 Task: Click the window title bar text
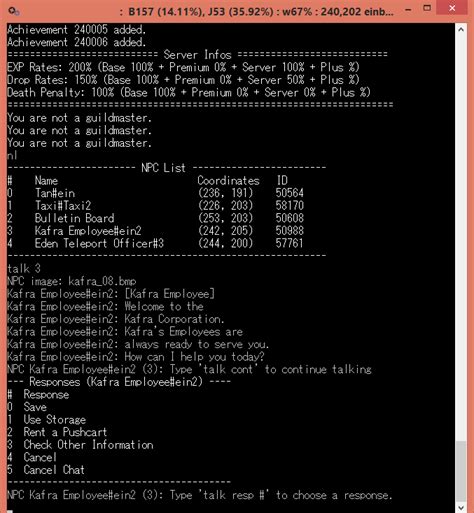256,12
